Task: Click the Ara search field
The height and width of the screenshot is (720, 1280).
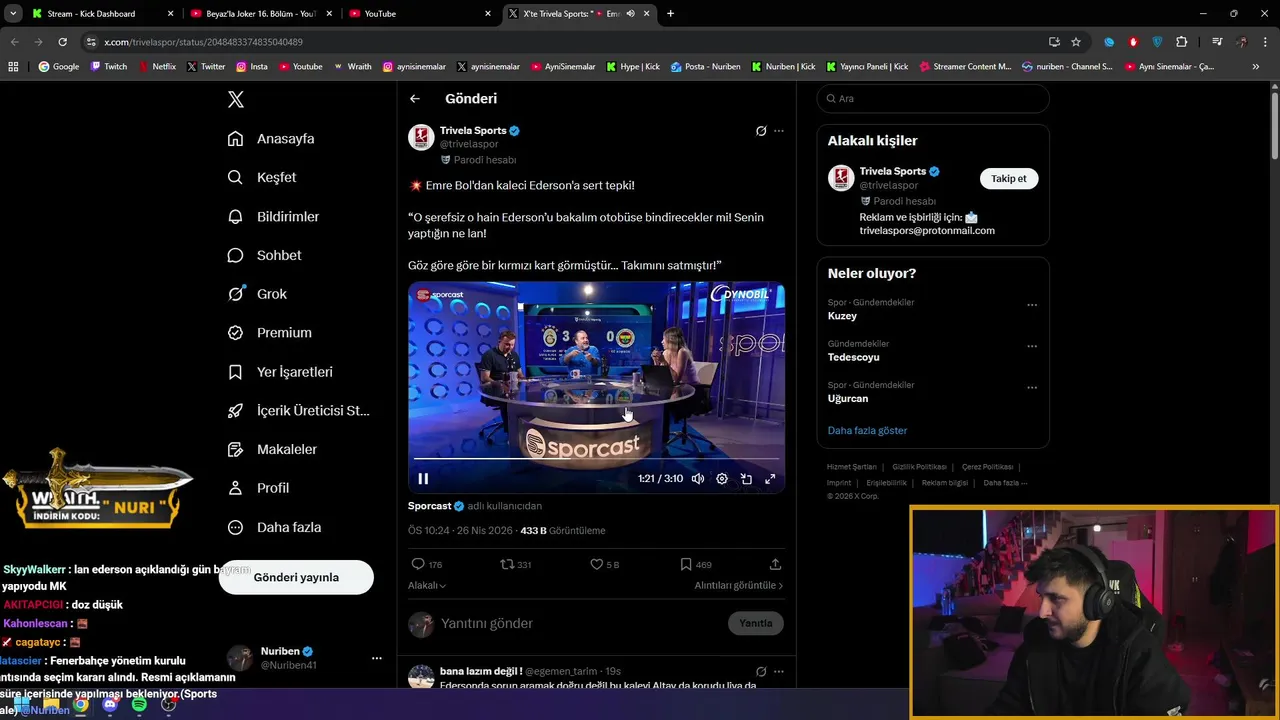Action: [x=933, y=99]
